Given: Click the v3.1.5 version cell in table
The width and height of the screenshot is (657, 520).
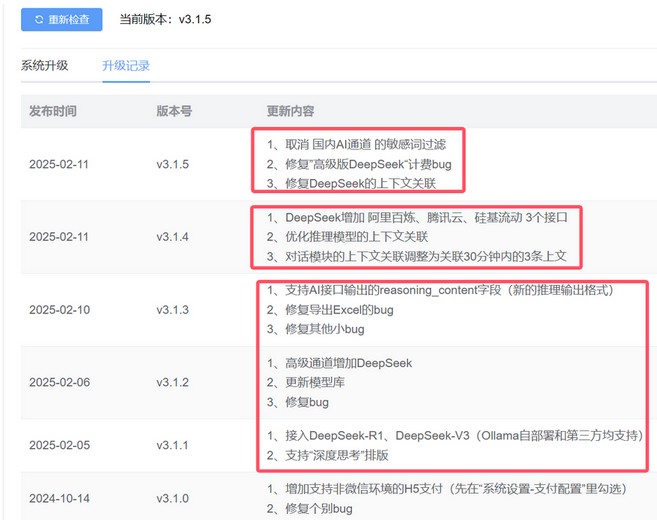Looking at the screenshot, I should [x=173, y=164].
